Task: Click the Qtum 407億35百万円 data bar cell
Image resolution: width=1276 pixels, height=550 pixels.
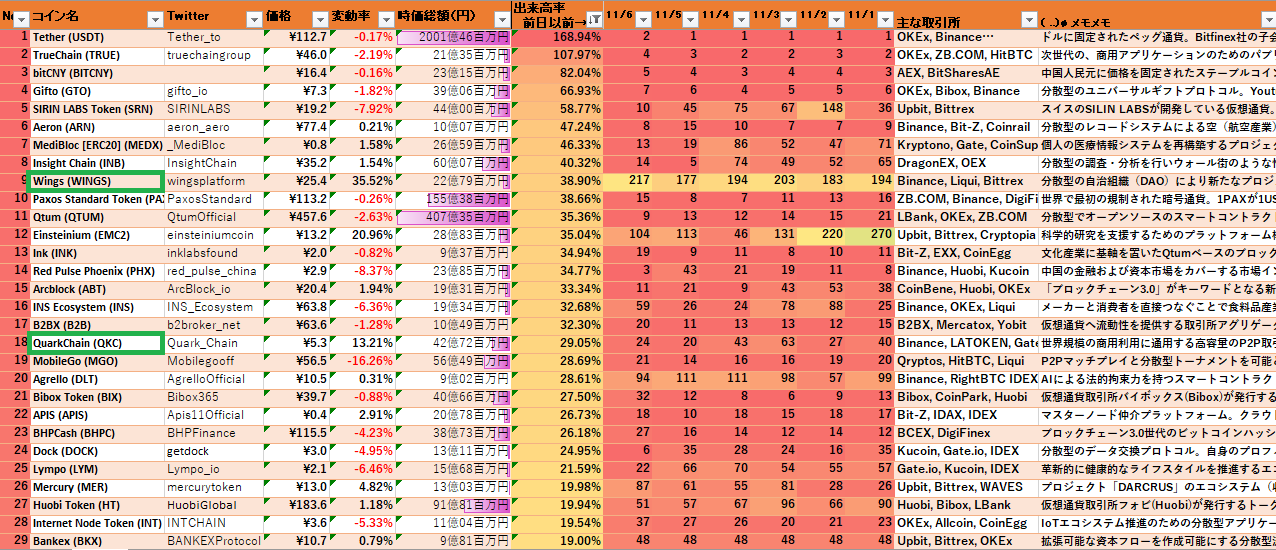Action: [453, 217]
